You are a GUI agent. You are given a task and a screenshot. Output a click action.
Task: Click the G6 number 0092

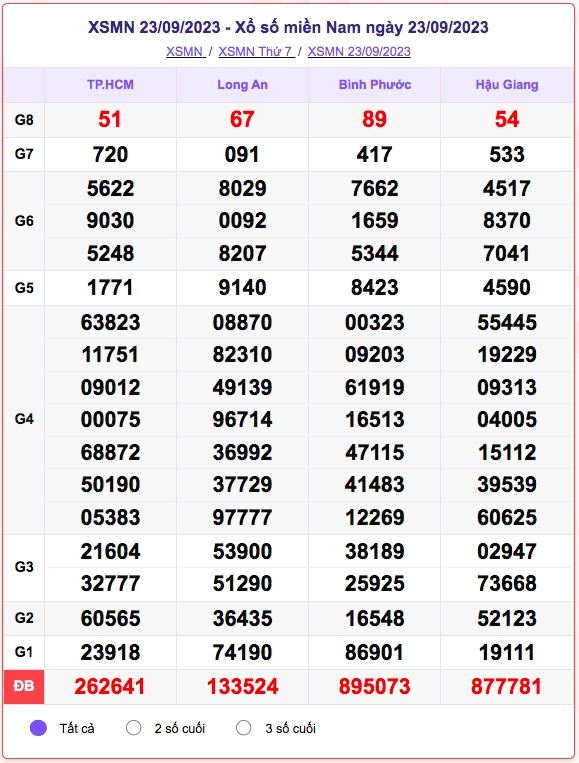tap(242, 221)
